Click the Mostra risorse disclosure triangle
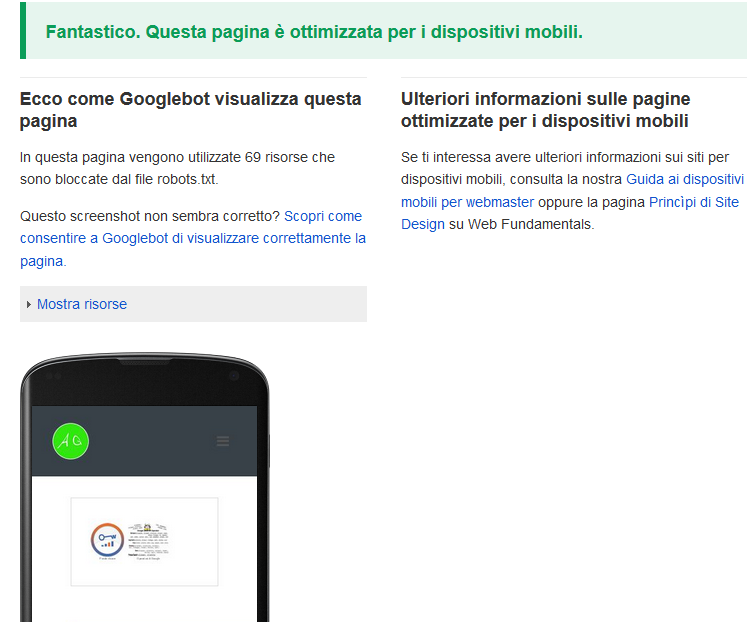The height and width of the screenshot is (622, 747). 29,304
